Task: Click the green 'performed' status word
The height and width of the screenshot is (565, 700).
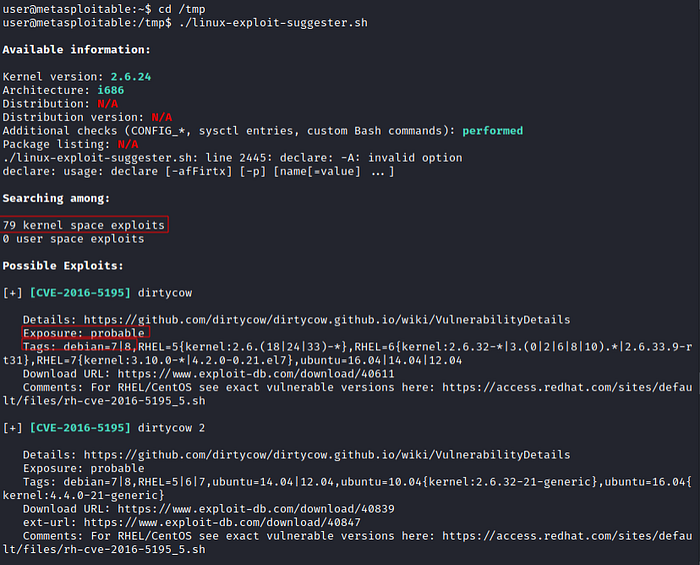Action: click(x=492, y=131)
